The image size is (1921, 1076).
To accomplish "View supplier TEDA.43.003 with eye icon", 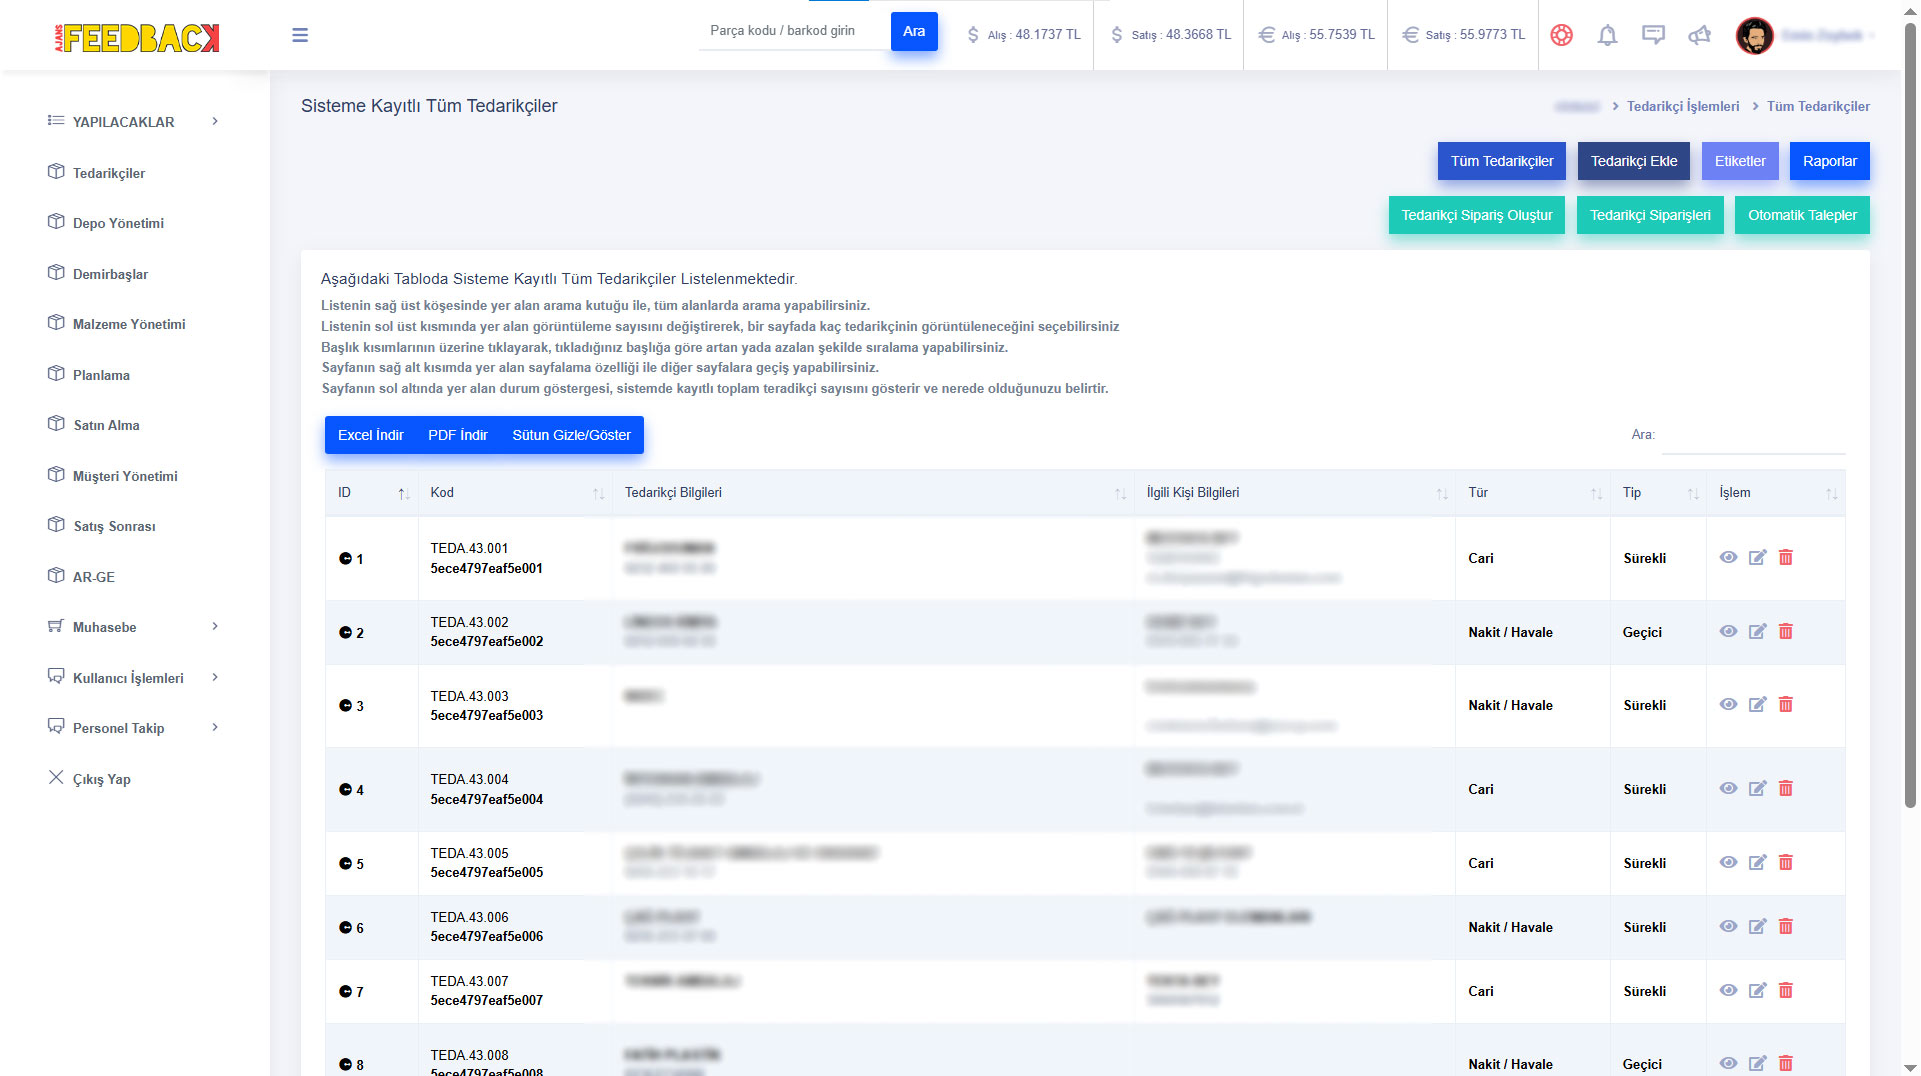I will pos(1728,705).
